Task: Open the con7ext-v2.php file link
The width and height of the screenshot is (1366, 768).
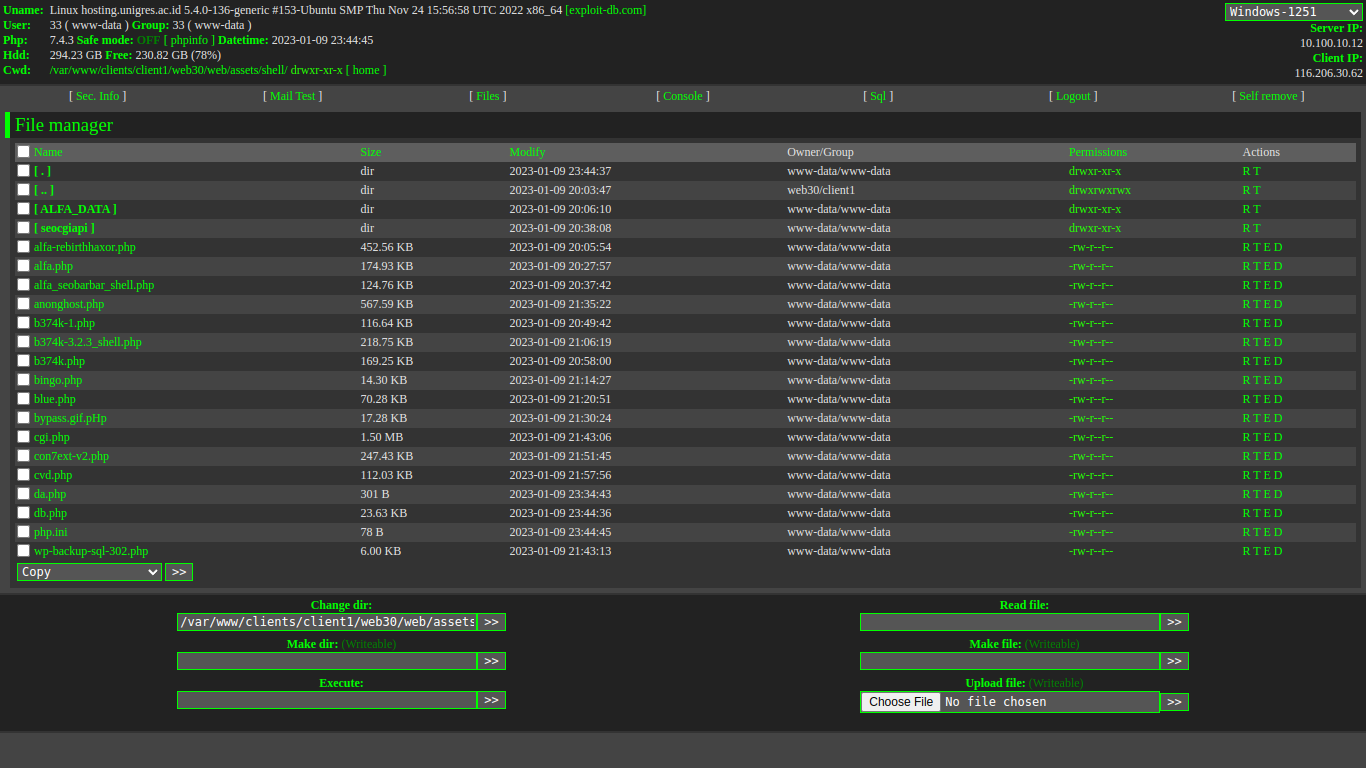Action: click(71, 456)
